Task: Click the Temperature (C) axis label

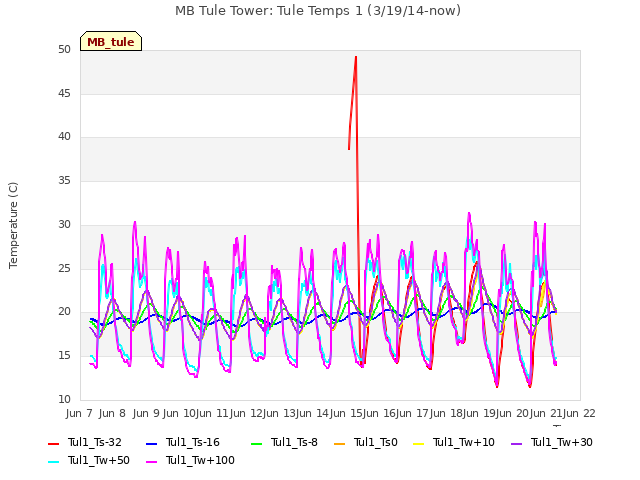Action: (x=13, y=225)
